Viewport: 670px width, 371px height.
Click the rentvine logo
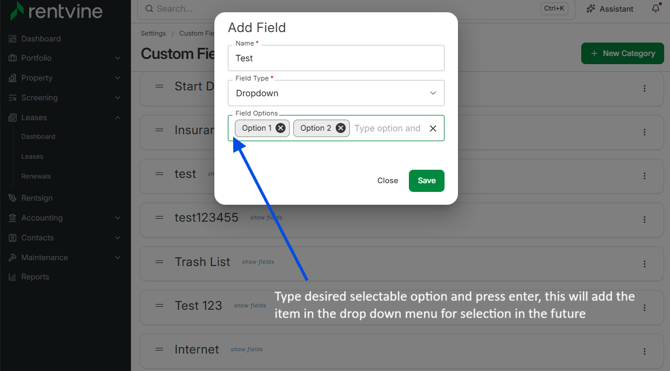pyautogui.click(x=56, y=11)
